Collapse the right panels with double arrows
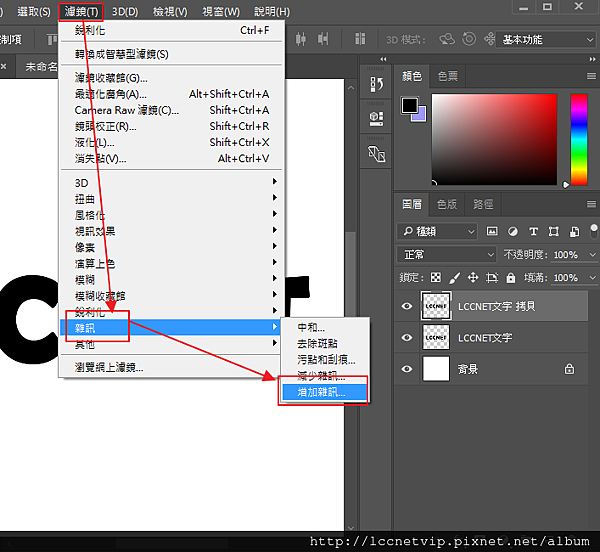 (x=592, y=59)
